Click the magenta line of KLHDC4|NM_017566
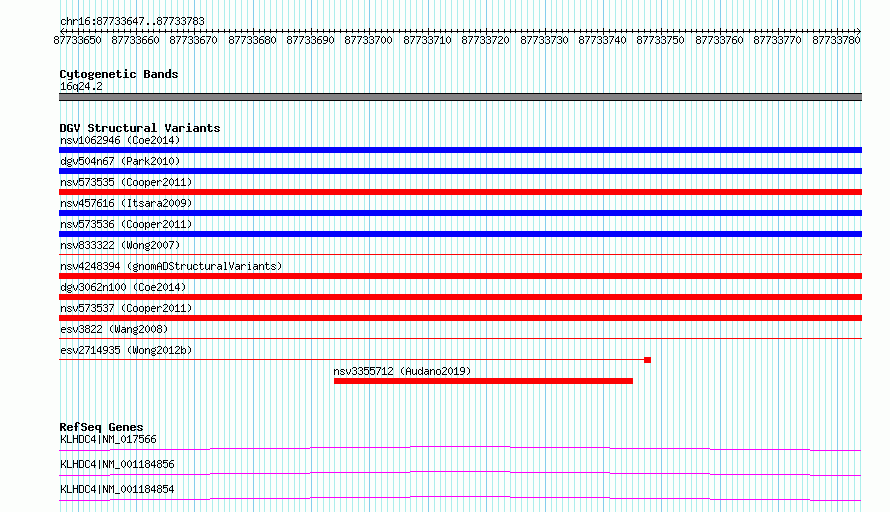This screenshot has height=512, width=890. coord(460,448)
